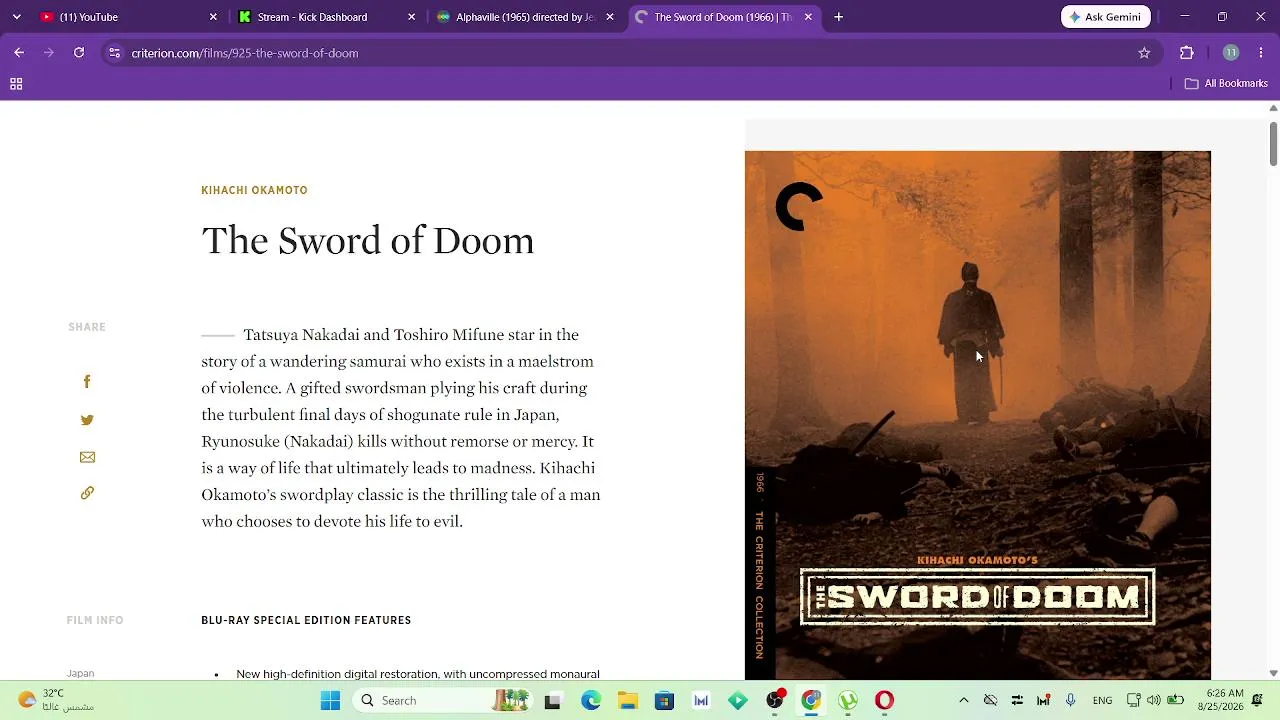Bookmark this page with the star

1144,53
